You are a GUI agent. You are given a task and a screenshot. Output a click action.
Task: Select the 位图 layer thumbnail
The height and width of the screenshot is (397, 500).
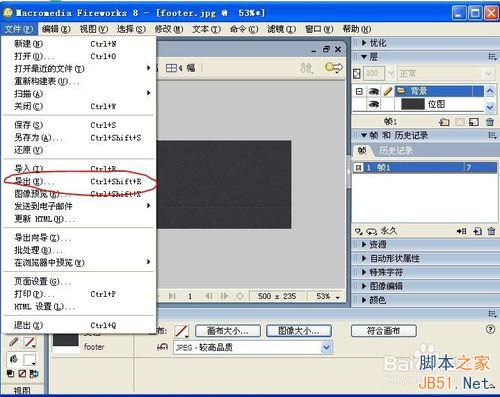click(x=413, y=104)
